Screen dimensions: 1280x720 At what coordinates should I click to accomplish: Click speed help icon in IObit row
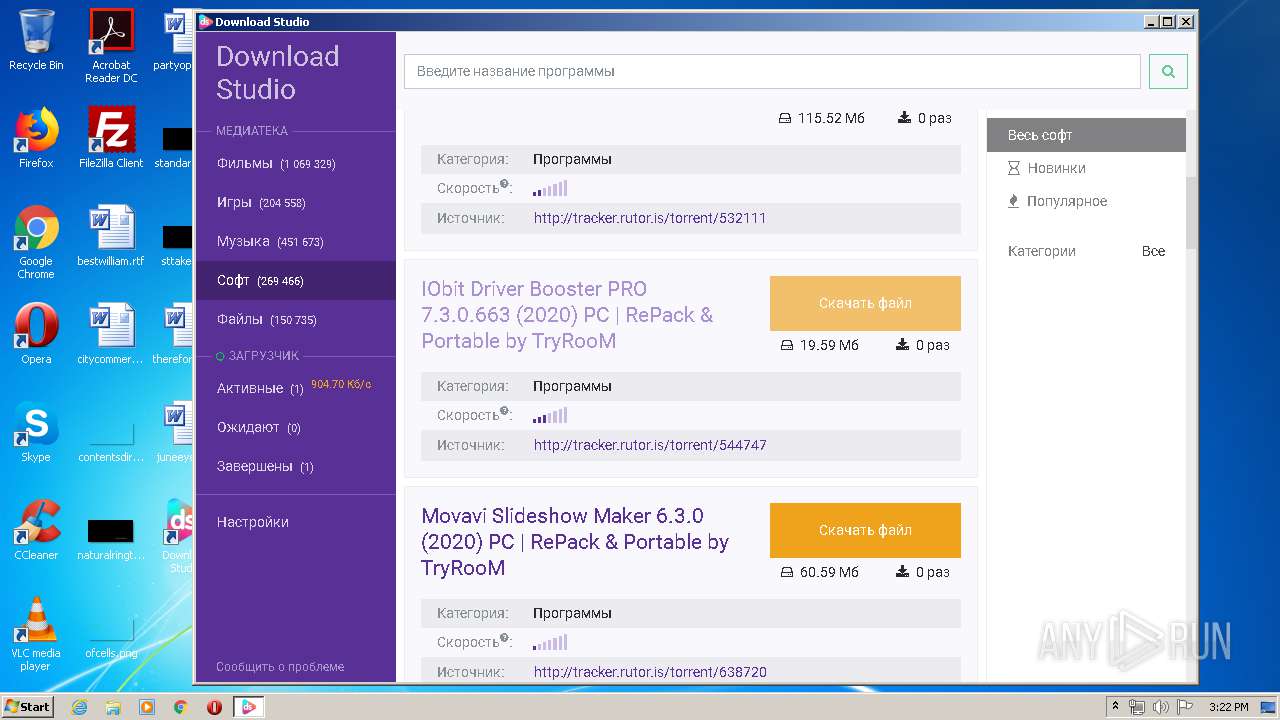pyautogui.click(x=505, y=411)
